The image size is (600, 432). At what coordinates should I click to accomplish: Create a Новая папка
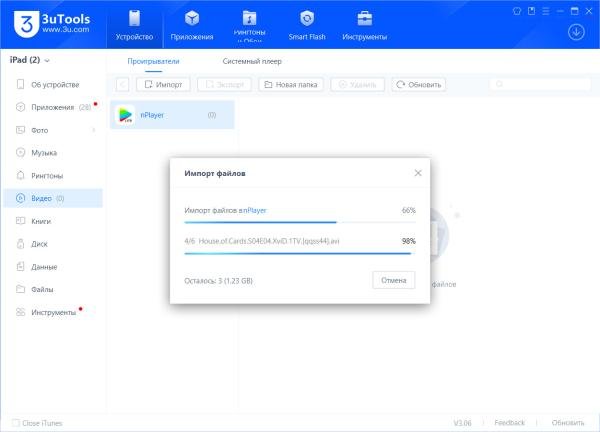[291, 85]
